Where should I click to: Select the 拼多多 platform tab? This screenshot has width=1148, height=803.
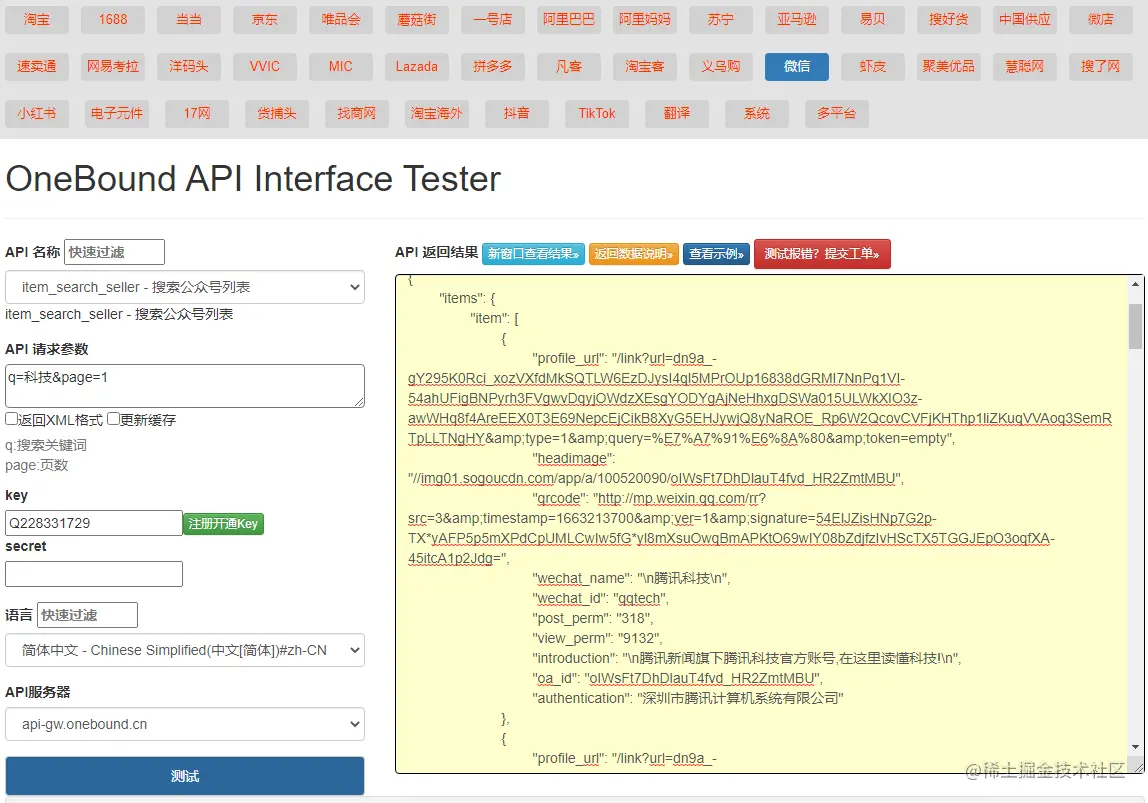pyautogui.click(x=492, y=66)
